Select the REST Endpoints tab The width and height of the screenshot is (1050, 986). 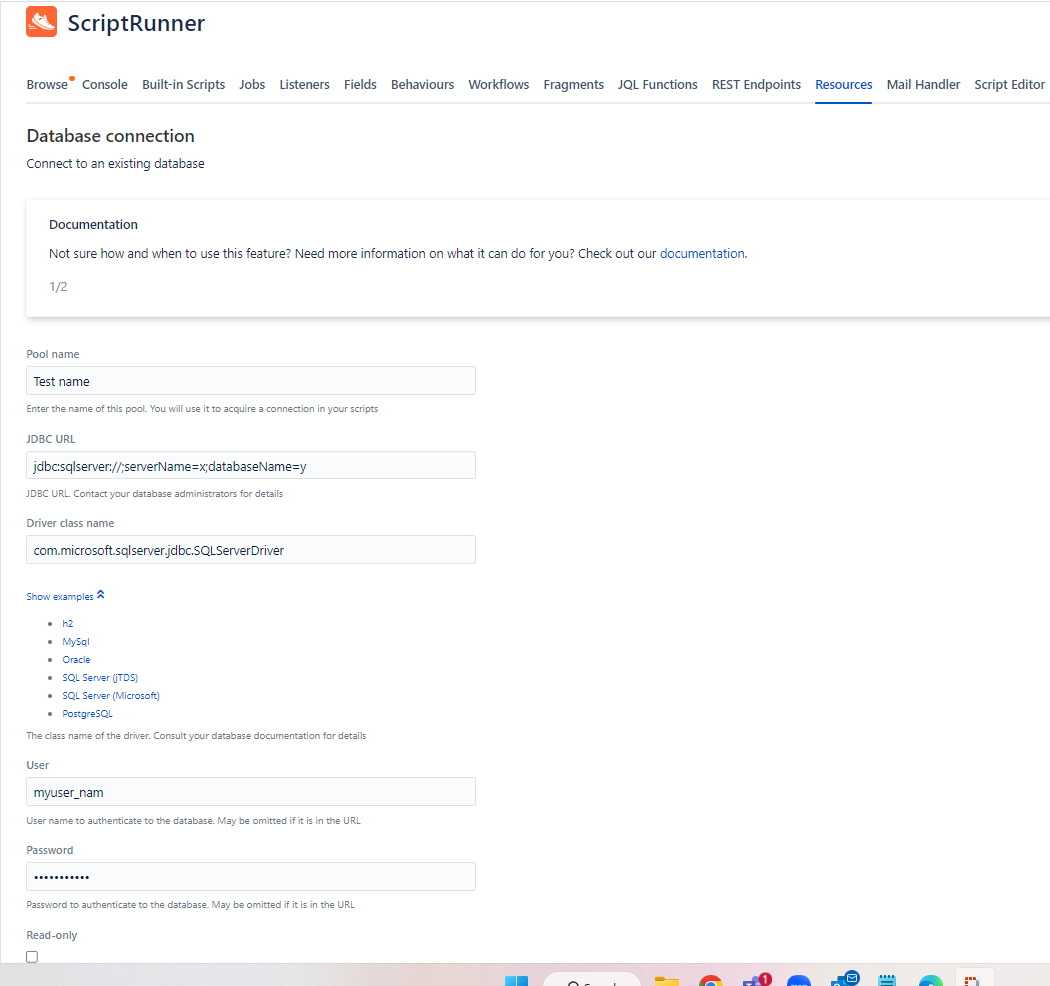pyautogui.click(x=756, y=84)
